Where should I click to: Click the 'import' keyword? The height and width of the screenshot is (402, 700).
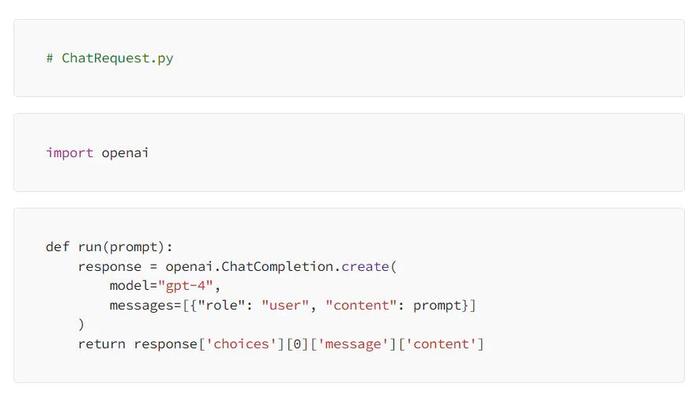pos(69,153)
